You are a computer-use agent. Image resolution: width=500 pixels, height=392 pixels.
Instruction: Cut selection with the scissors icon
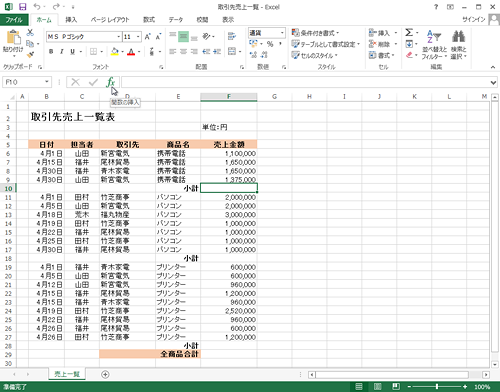30,33
